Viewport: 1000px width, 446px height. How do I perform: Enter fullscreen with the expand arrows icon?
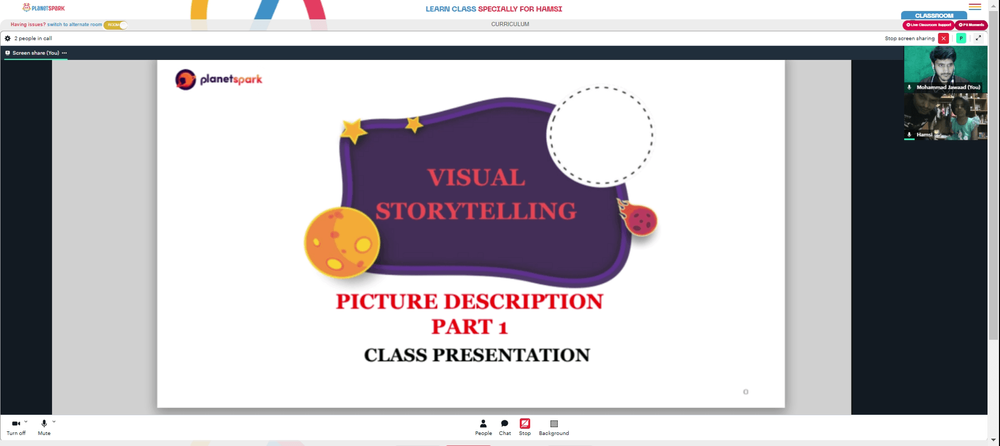(x=979, y=38)
